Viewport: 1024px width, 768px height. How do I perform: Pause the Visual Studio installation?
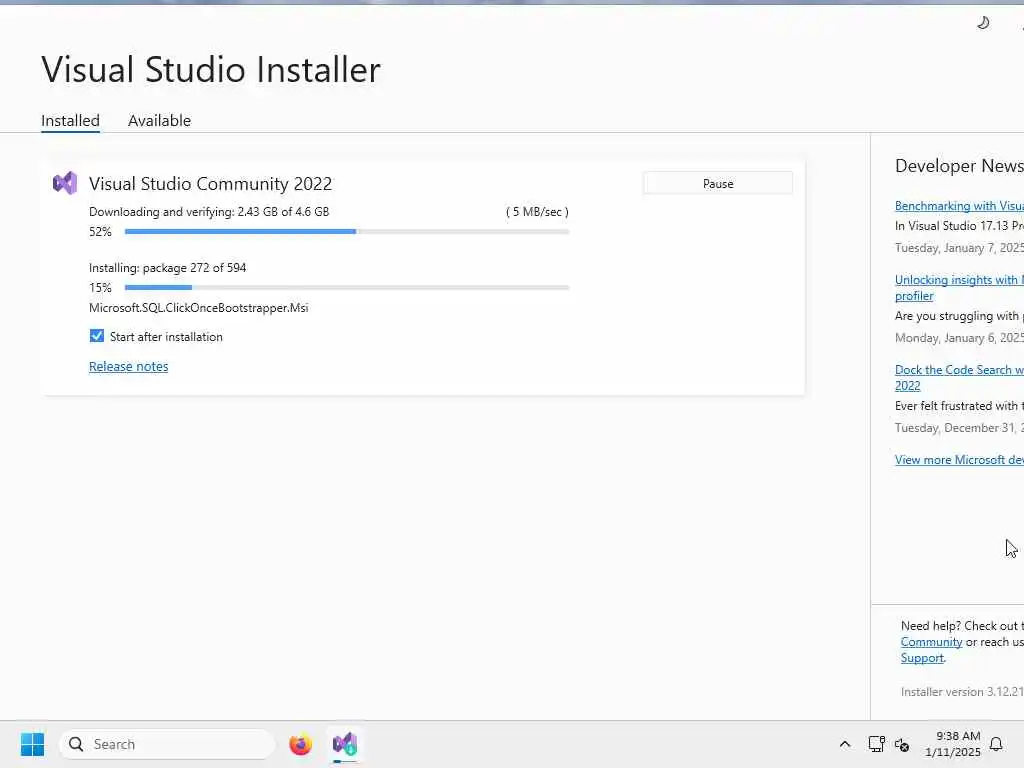[x=718, y=184]
